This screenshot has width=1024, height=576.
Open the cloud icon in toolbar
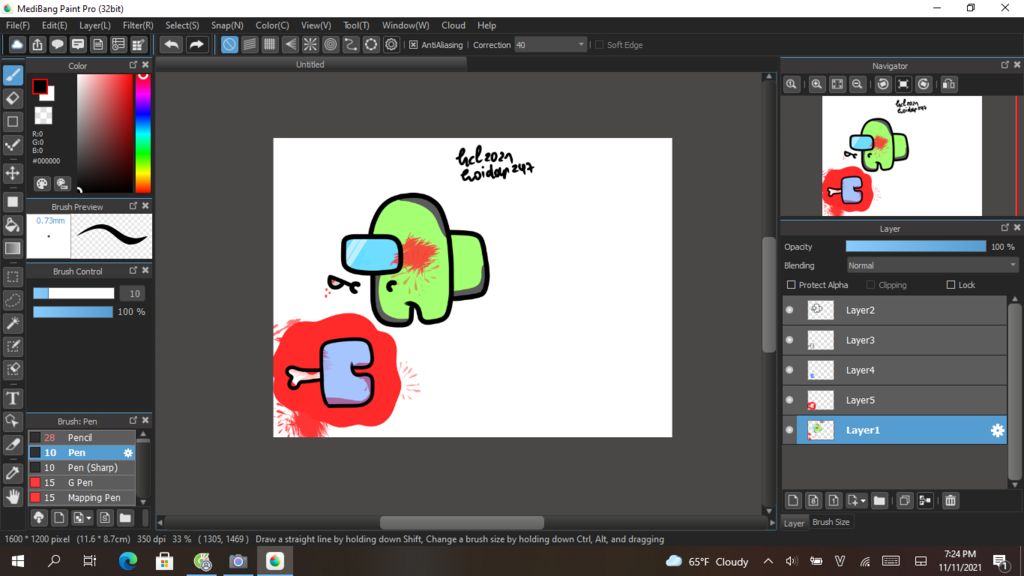pos(17,44)
